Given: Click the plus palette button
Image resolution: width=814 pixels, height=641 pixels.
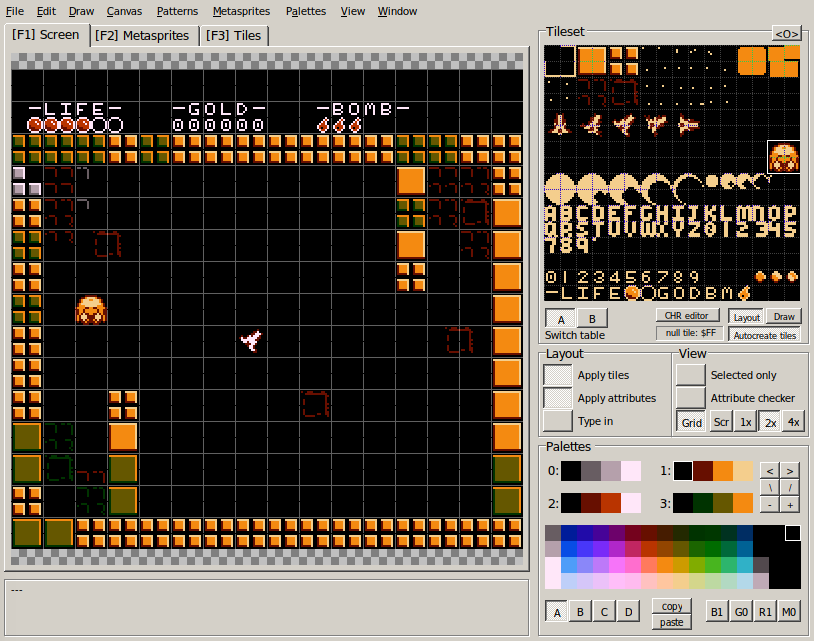Looking at the screenshot, I should (x=790, y=504).
